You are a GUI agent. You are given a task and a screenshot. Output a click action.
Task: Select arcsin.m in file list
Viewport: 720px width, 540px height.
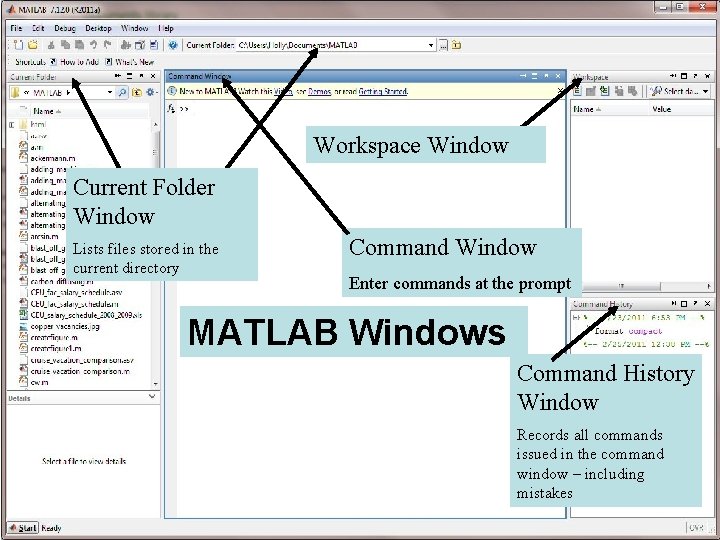44,236
